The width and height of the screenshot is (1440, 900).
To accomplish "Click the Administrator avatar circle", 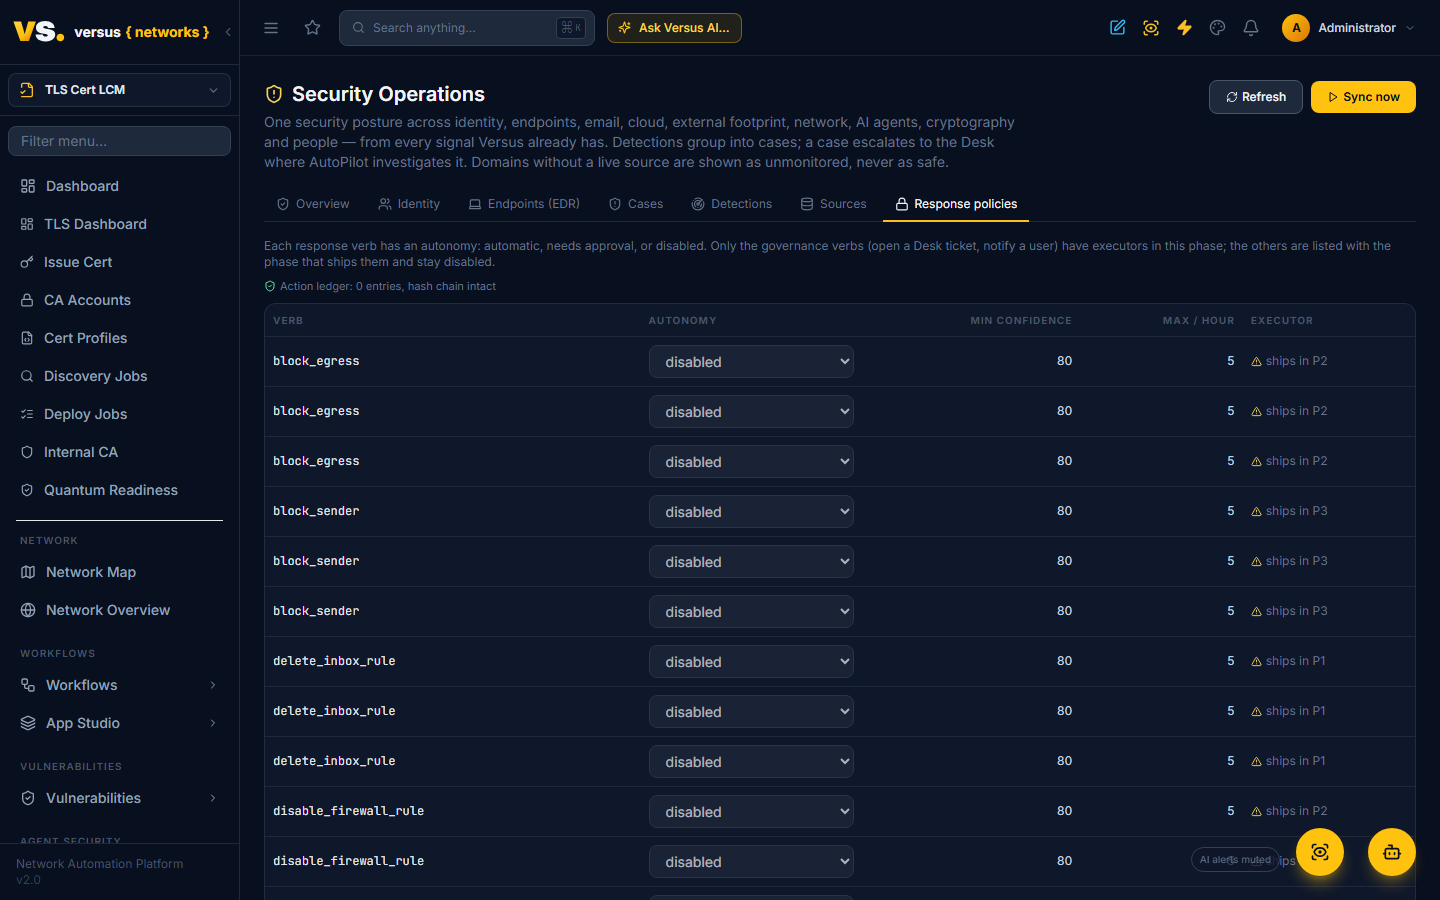I will (1296, 28).
